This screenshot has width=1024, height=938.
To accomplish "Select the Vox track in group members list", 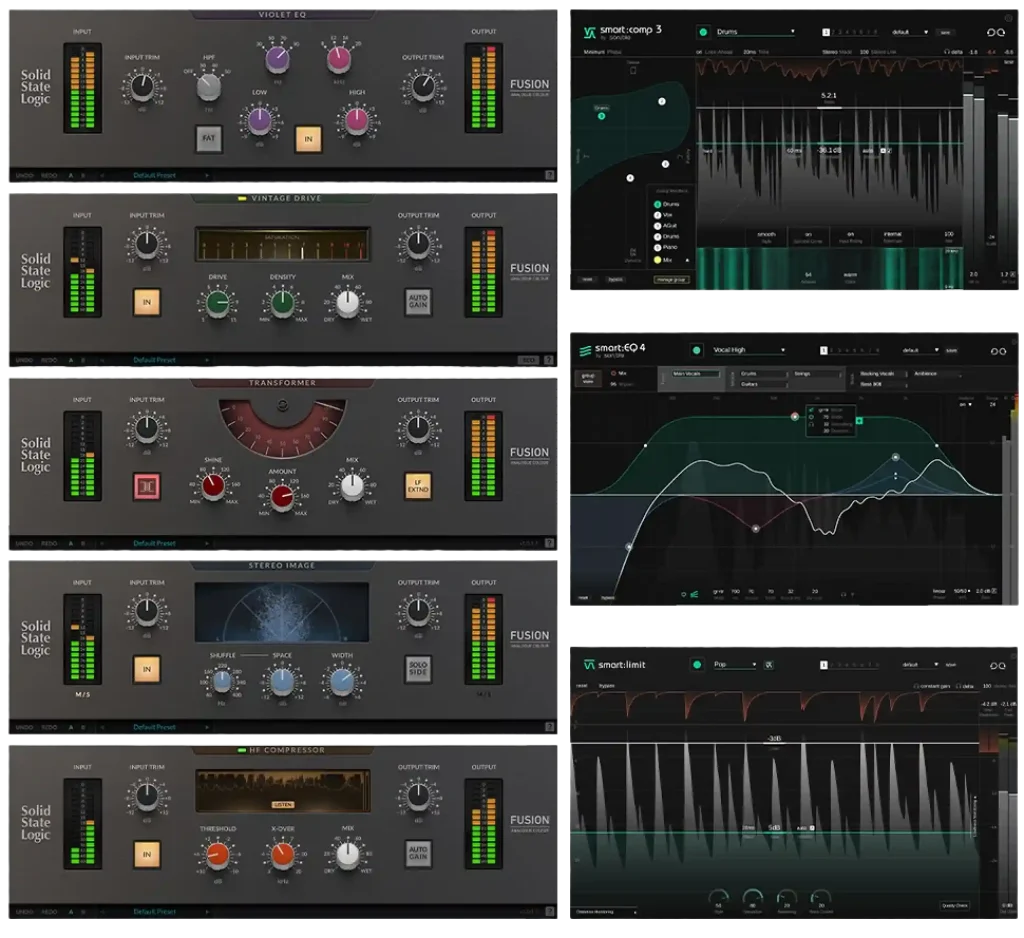I will coord(669,215).
